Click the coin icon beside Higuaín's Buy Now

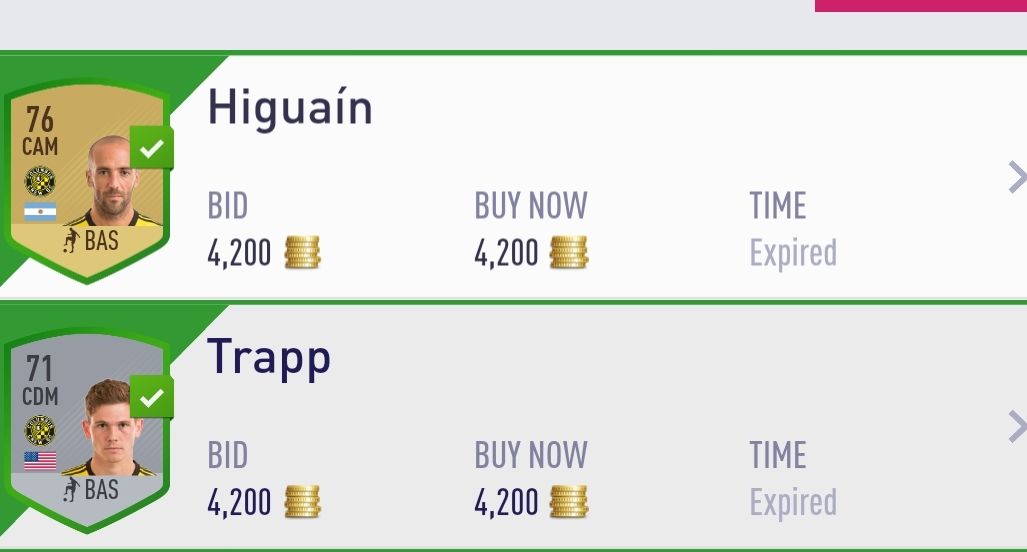[569, 253]
